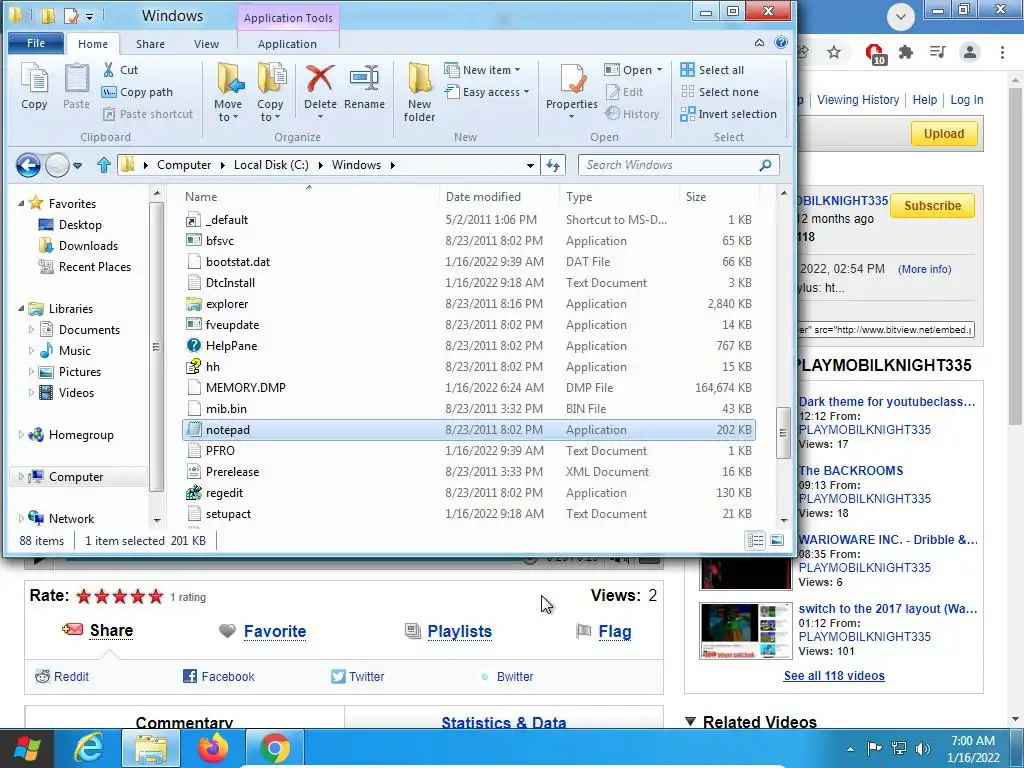
Task: Launch Internet Explorer from taskbar
Action: pyautogui.click(x=88, y=748)
